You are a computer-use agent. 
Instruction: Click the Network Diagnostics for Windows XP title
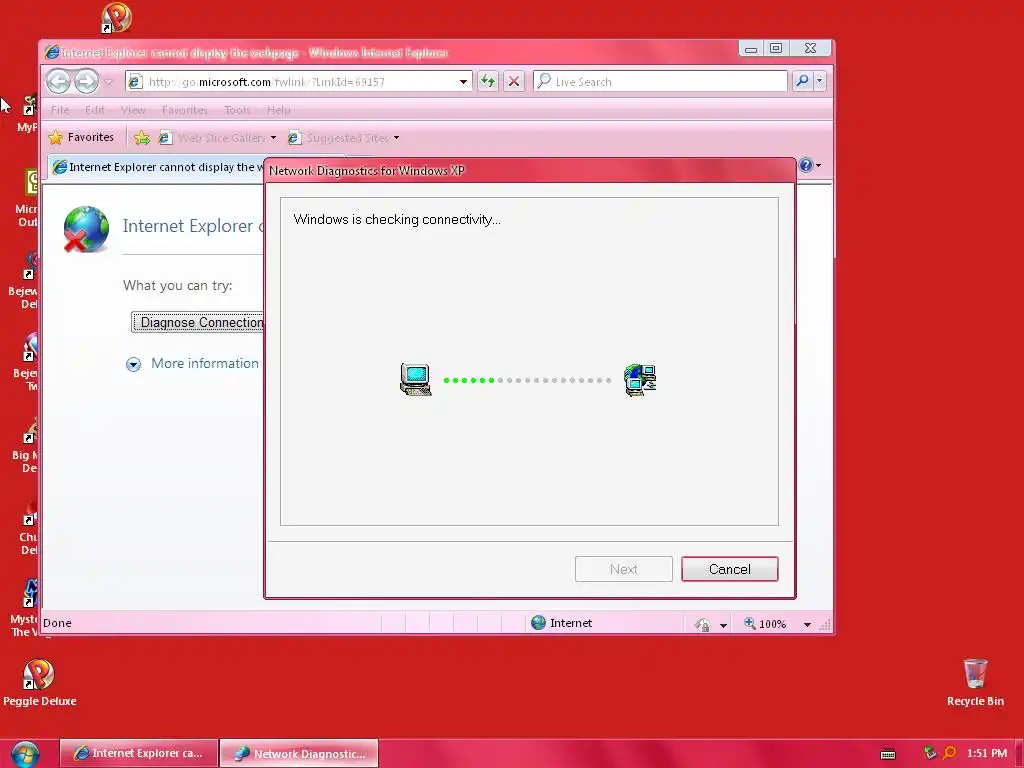point(366,170)
